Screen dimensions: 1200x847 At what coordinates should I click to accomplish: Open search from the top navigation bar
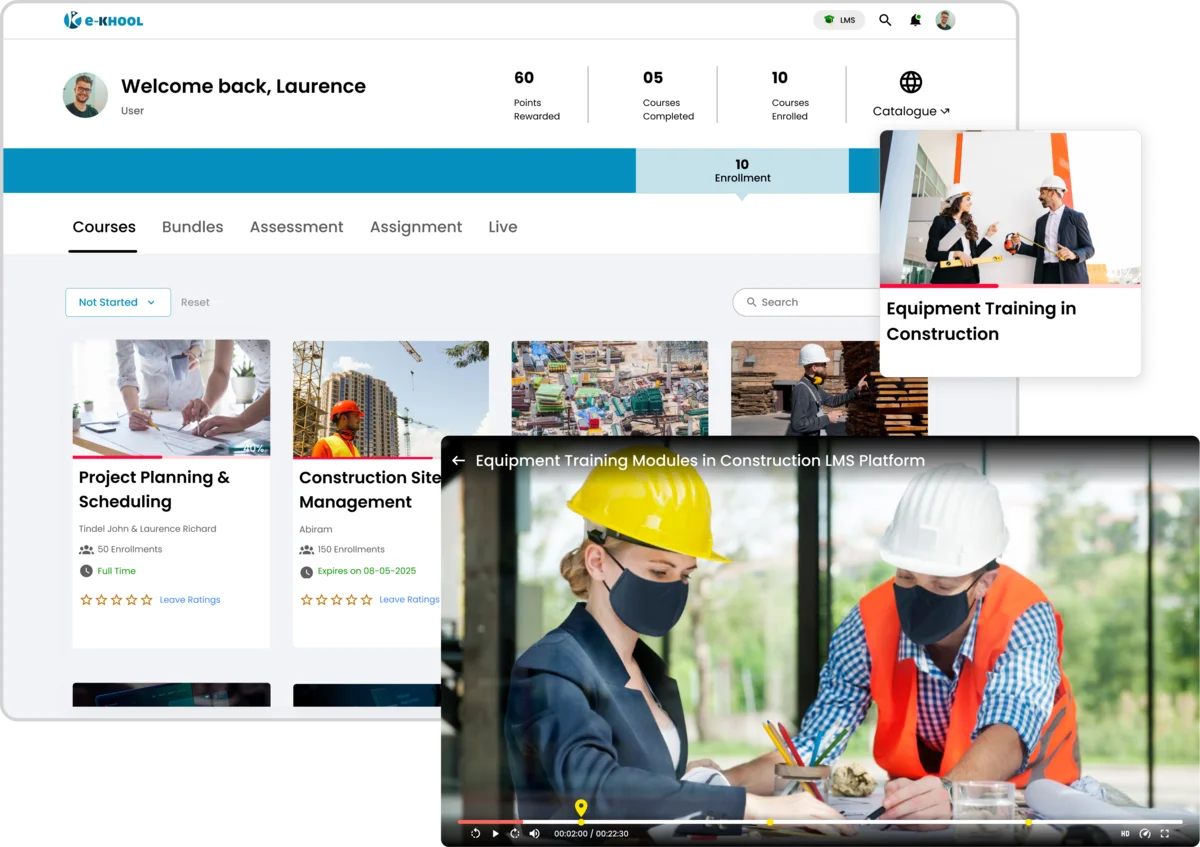[885, 20]
